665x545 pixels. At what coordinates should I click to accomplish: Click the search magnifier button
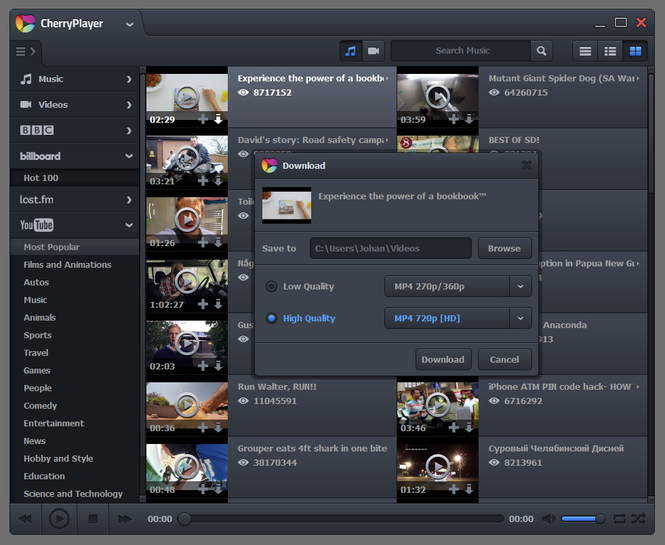tap(541, 51)
